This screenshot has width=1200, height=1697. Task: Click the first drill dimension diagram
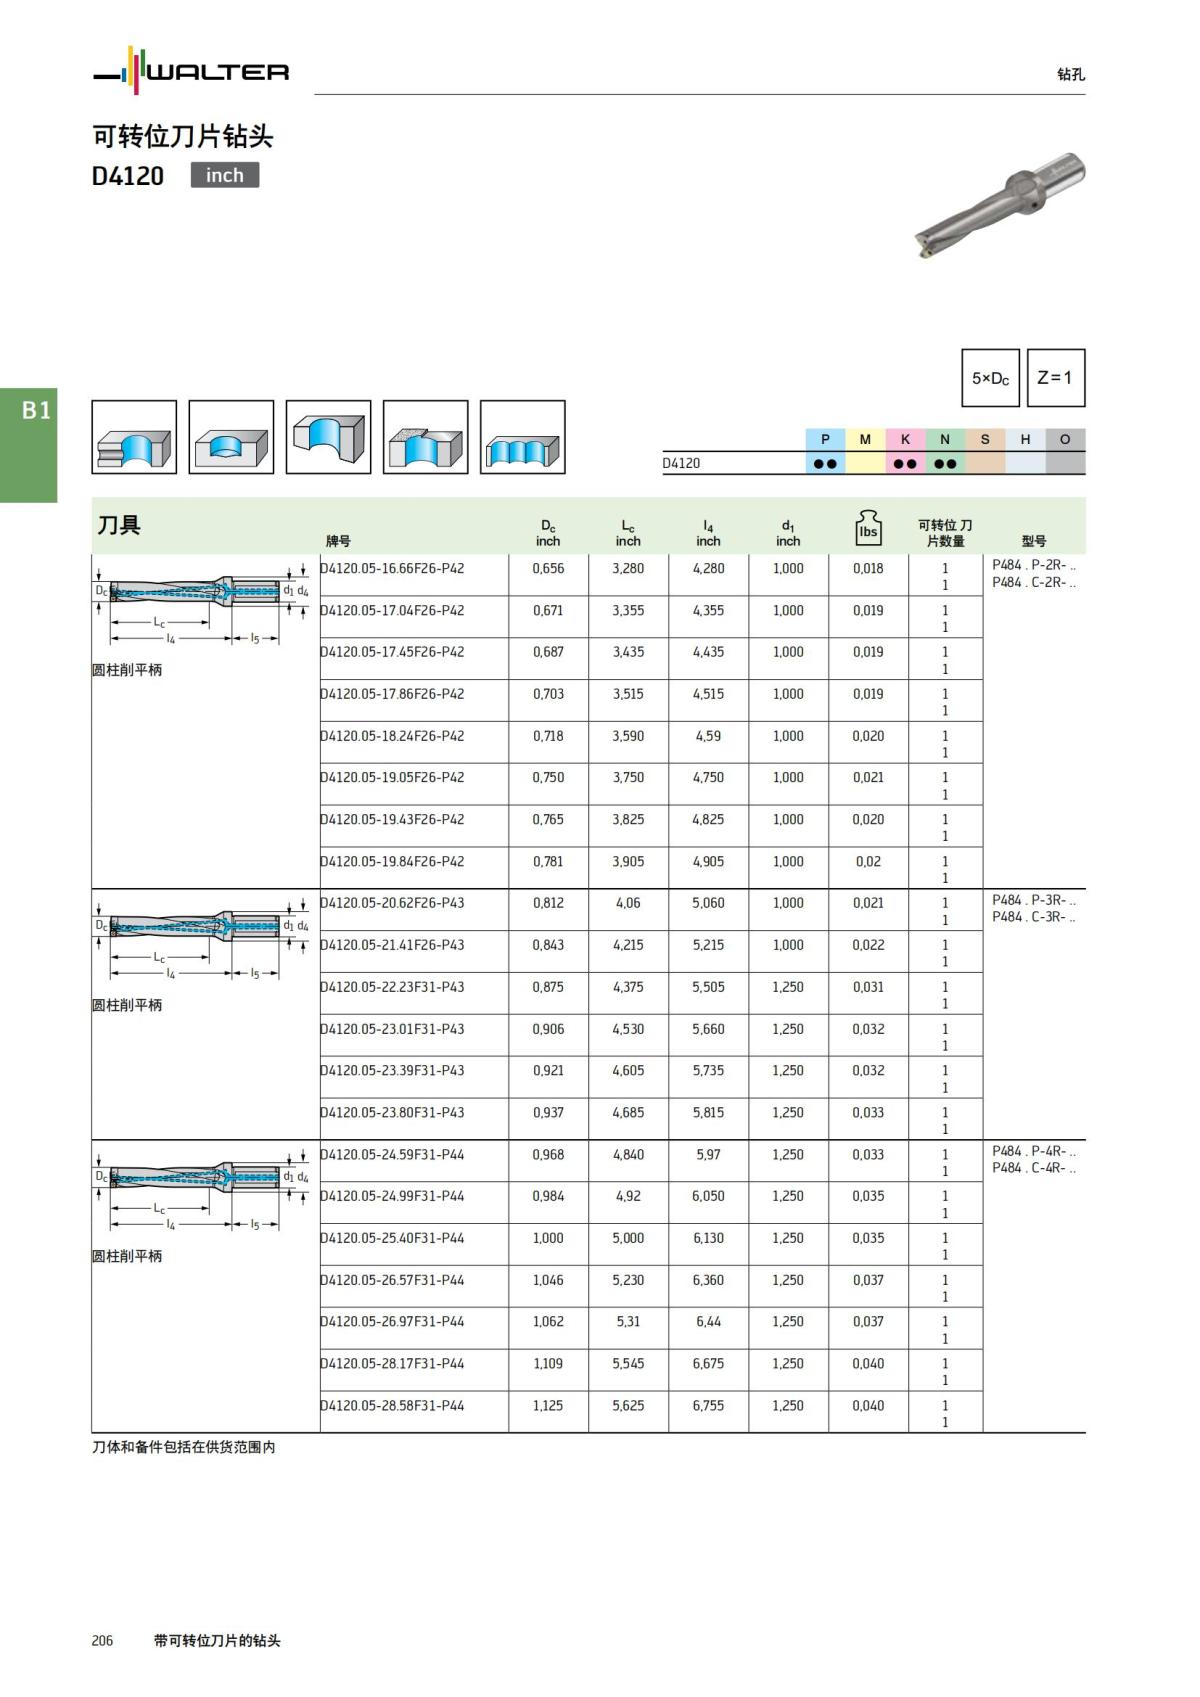point(201,603)
